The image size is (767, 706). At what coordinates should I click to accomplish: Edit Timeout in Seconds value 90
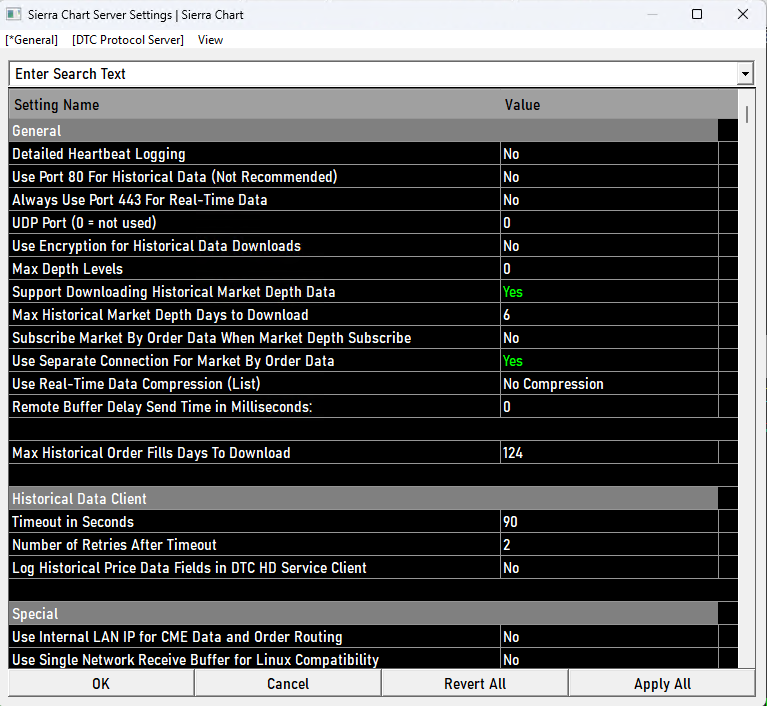tap(609, 522)
